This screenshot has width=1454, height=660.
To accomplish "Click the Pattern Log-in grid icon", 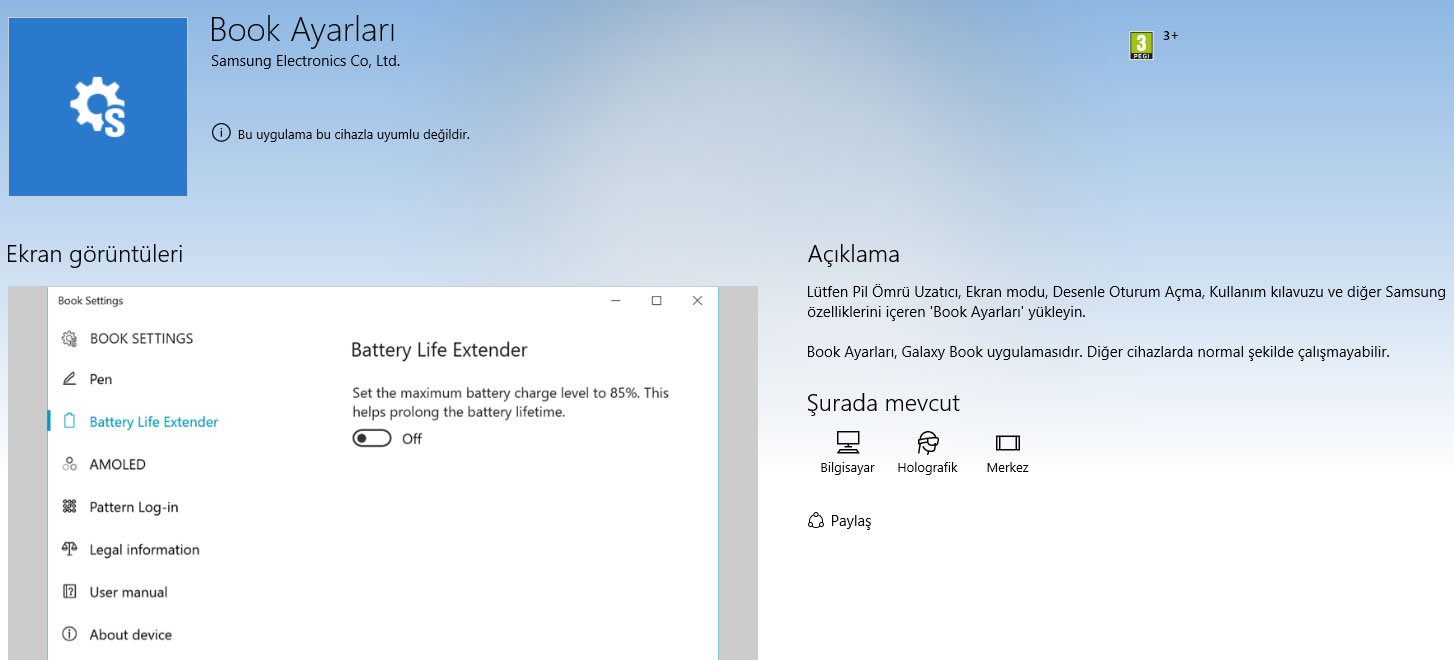I will click(69, 507).
